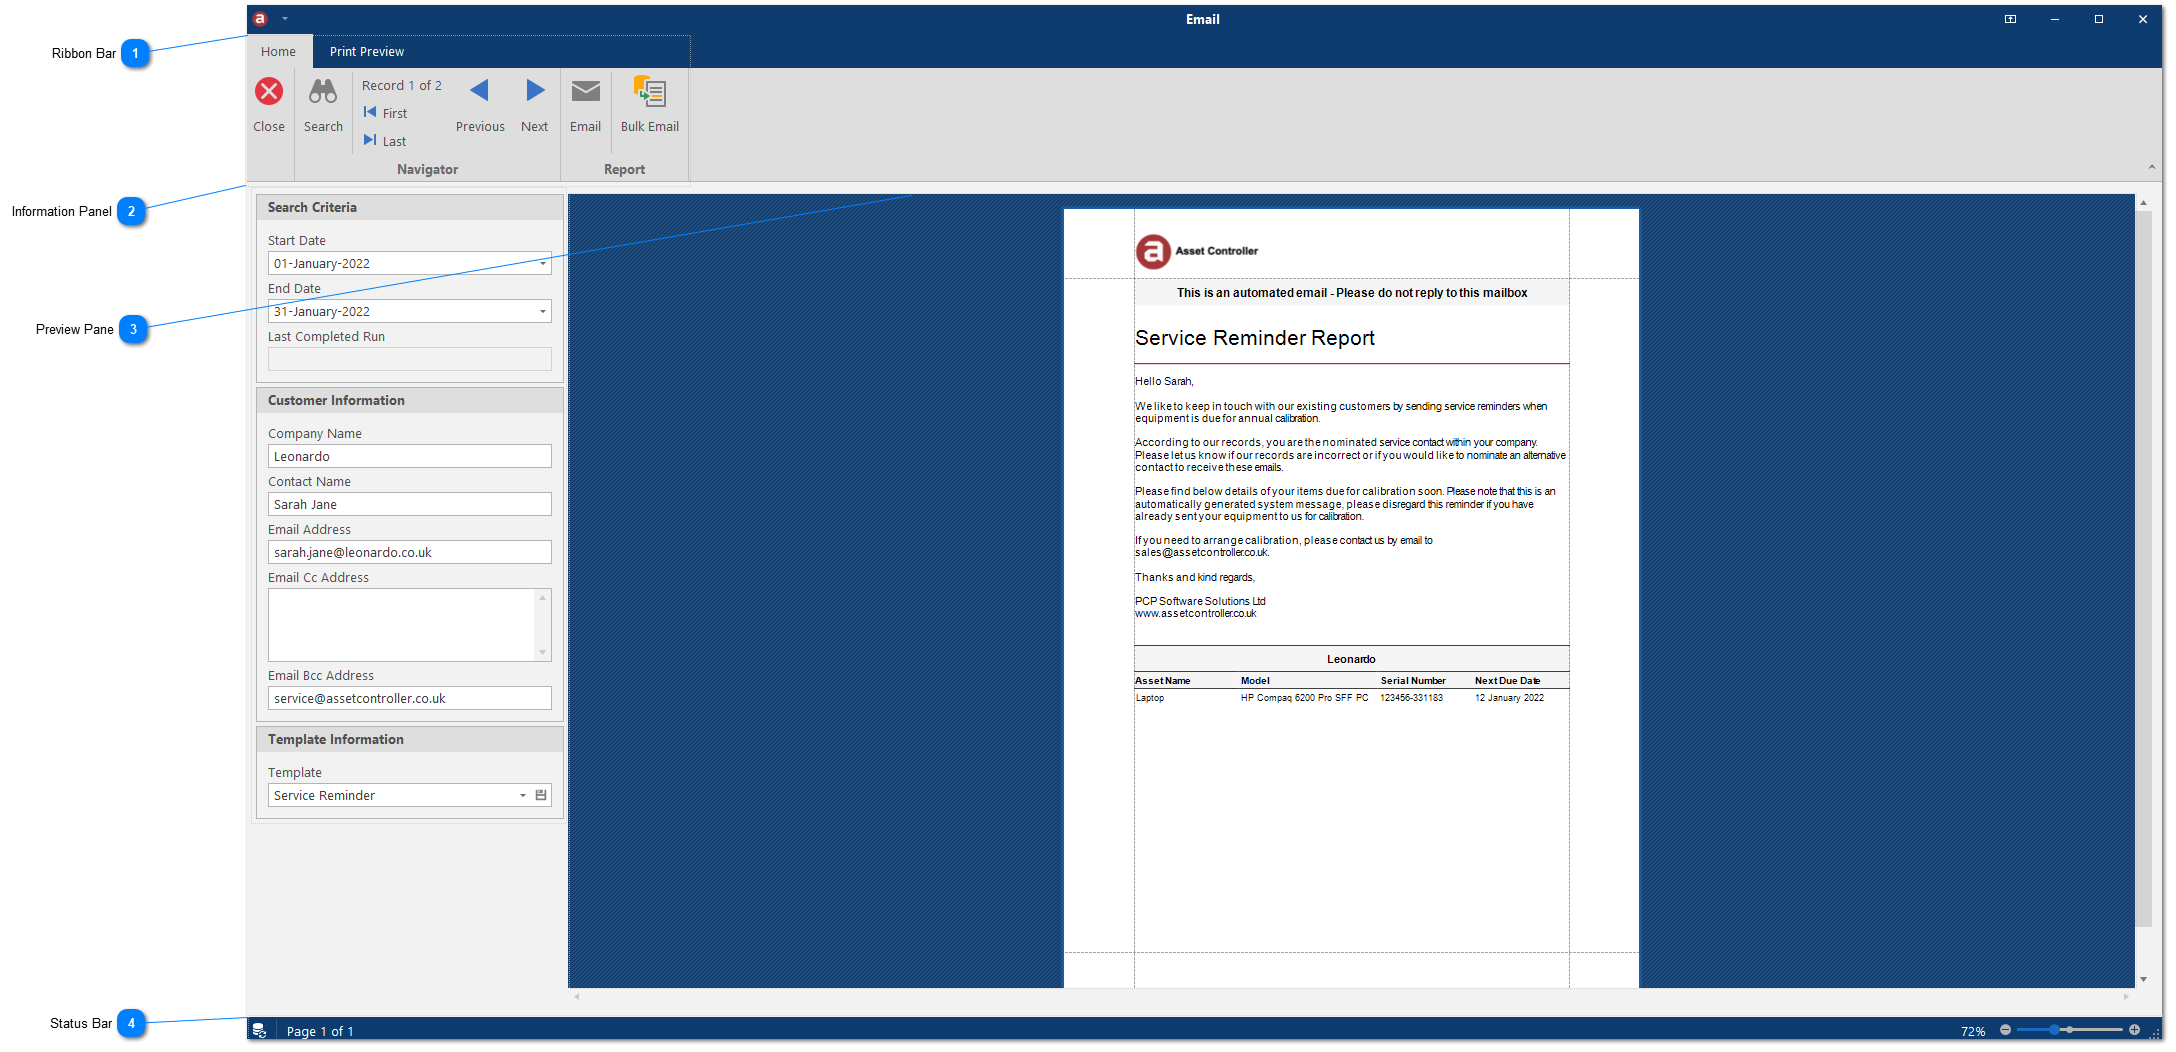Save template icon beside Service Reminder

point(541,795)
